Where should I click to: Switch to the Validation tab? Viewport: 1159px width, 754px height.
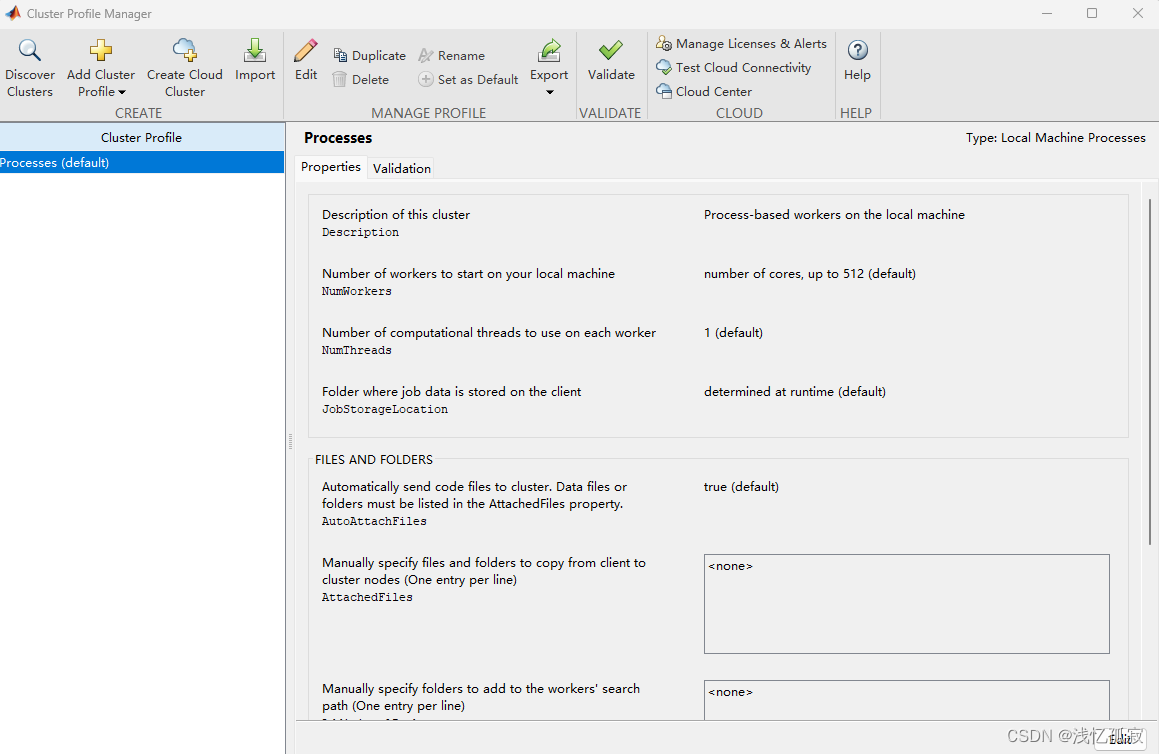[x=401, y=169]
